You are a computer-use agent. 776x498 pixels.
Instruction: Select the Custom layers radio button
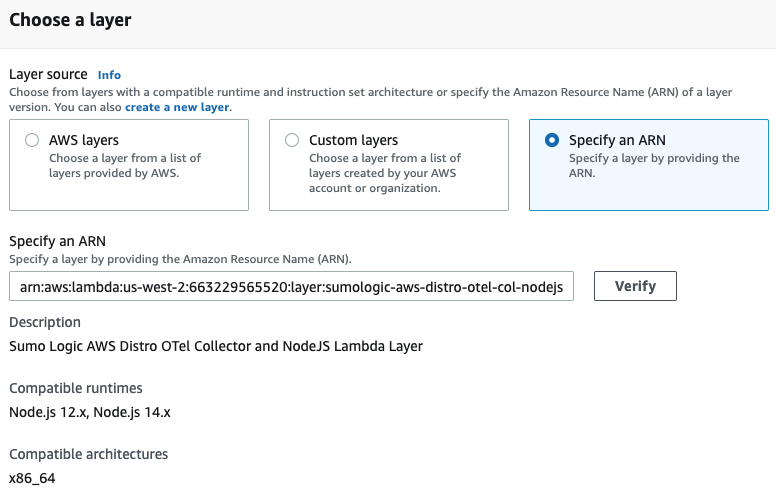[x=292, y=141]
